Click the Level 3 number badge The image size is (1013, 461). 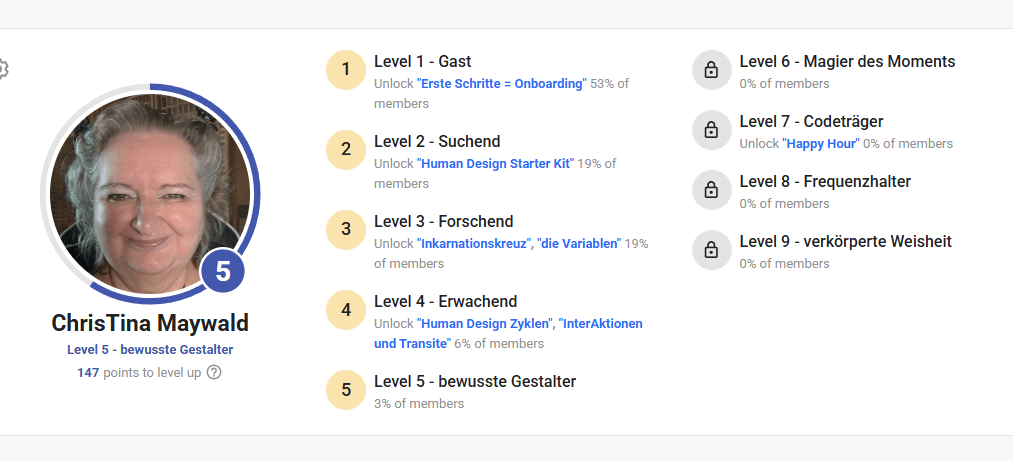(346, 230)
